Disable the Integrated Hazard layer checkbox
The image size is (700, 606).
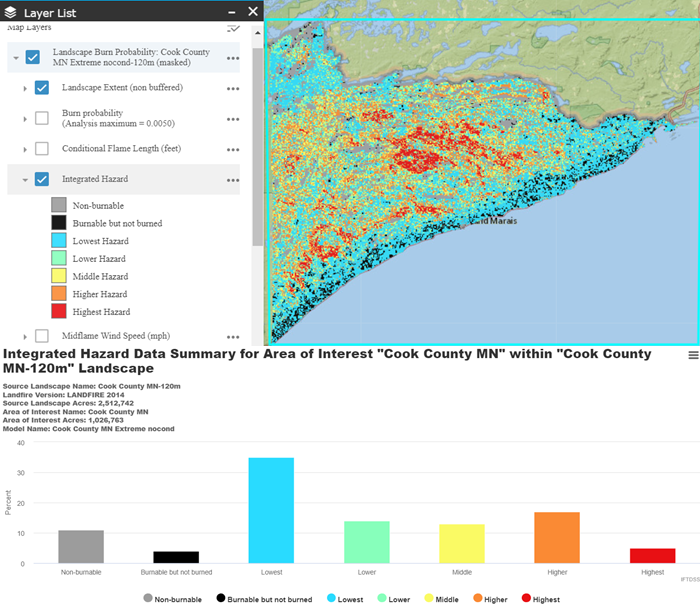click(x=42, y=179)
